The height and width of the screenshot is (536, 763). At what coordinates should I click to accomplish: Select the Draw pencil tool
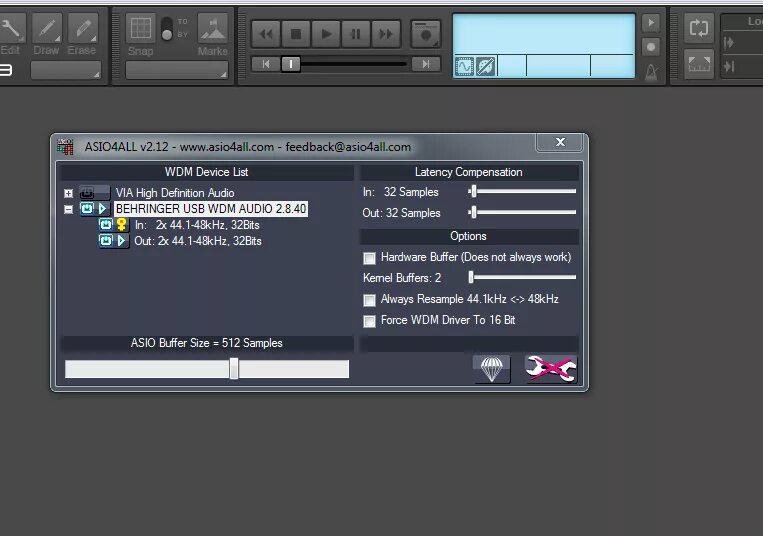coord(47,28)
